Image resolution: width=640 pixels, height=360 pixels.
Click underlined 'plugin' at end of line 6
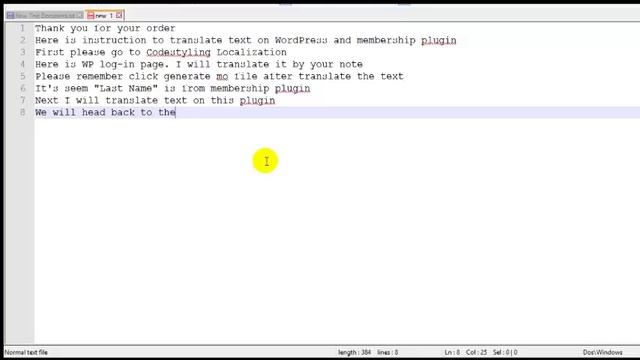pyautogui.click(x=292, y=89)
